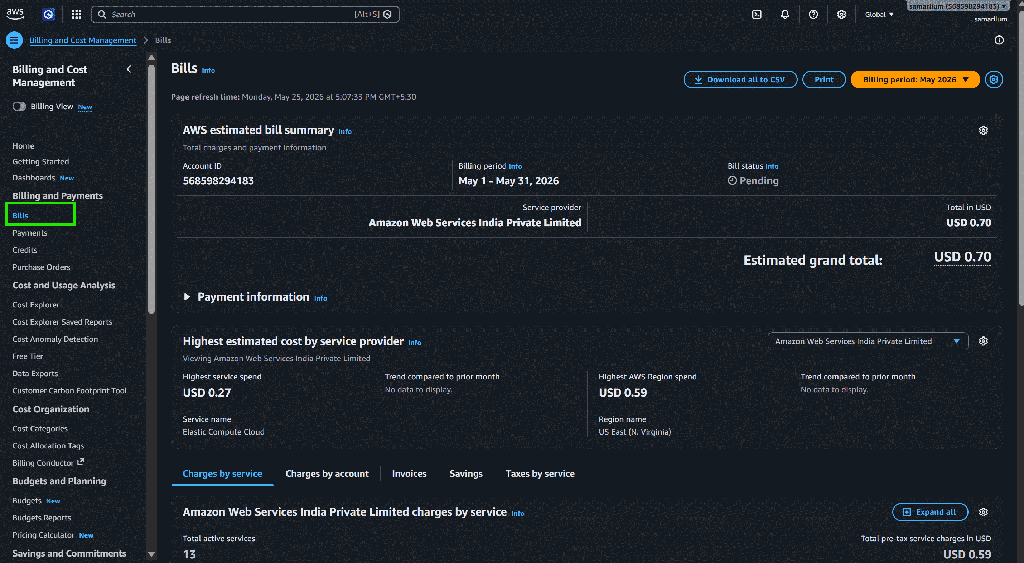Expand all charges by service
The image size is (1024, 563).
coord(929,512)
